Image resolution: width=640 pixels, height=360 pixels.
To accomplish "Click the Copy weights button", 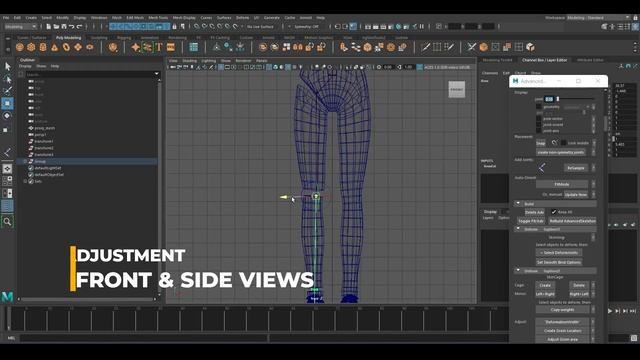I will click(x=562, y=310).
